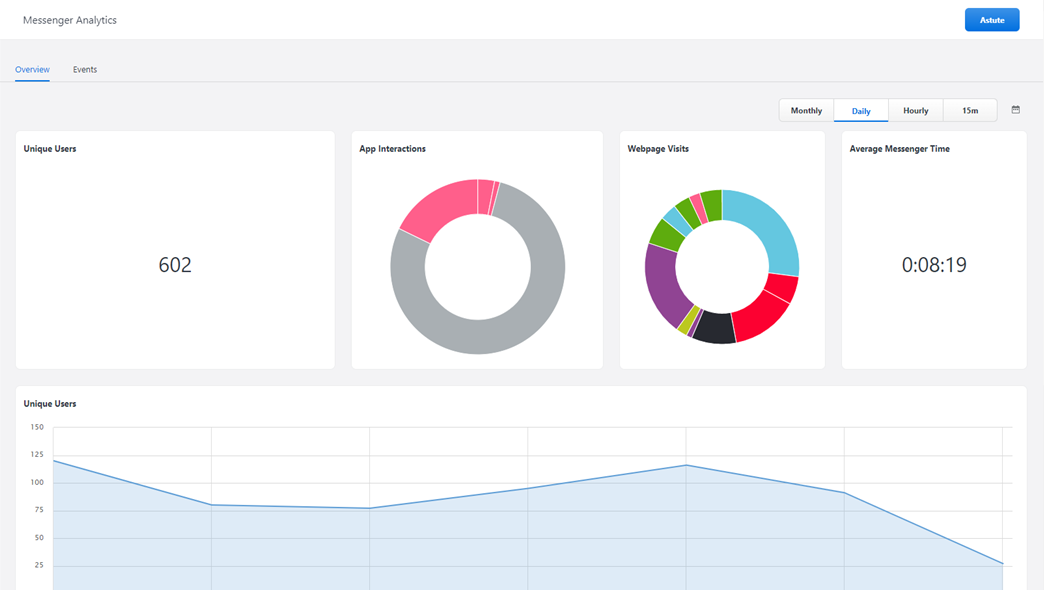
Task: Select the Overview tab
Action: 32,70
